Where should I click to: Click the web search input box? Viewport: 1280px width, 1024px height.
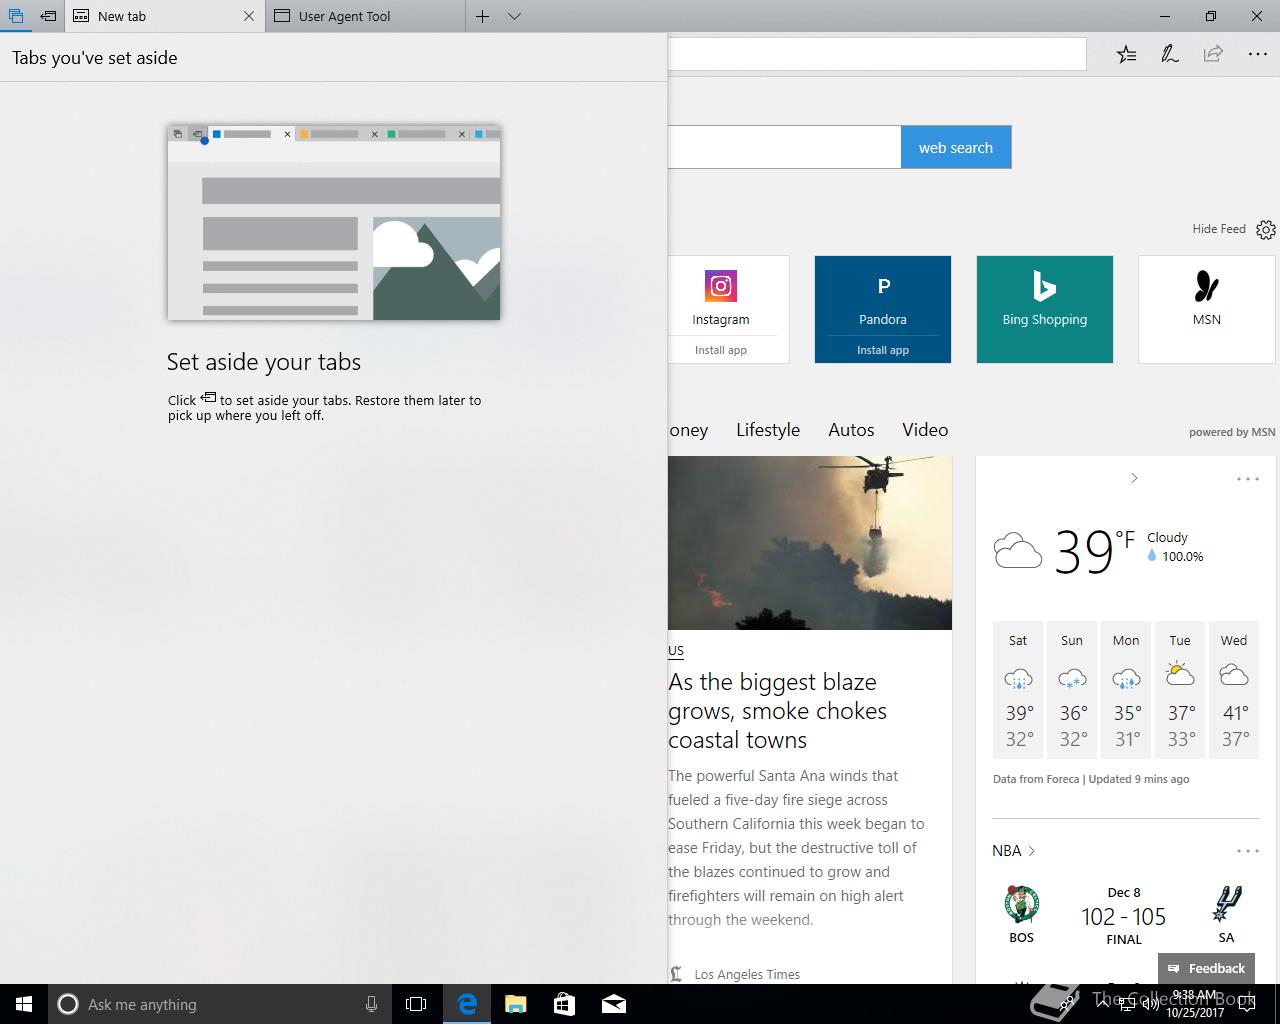[x=784, y=147]
